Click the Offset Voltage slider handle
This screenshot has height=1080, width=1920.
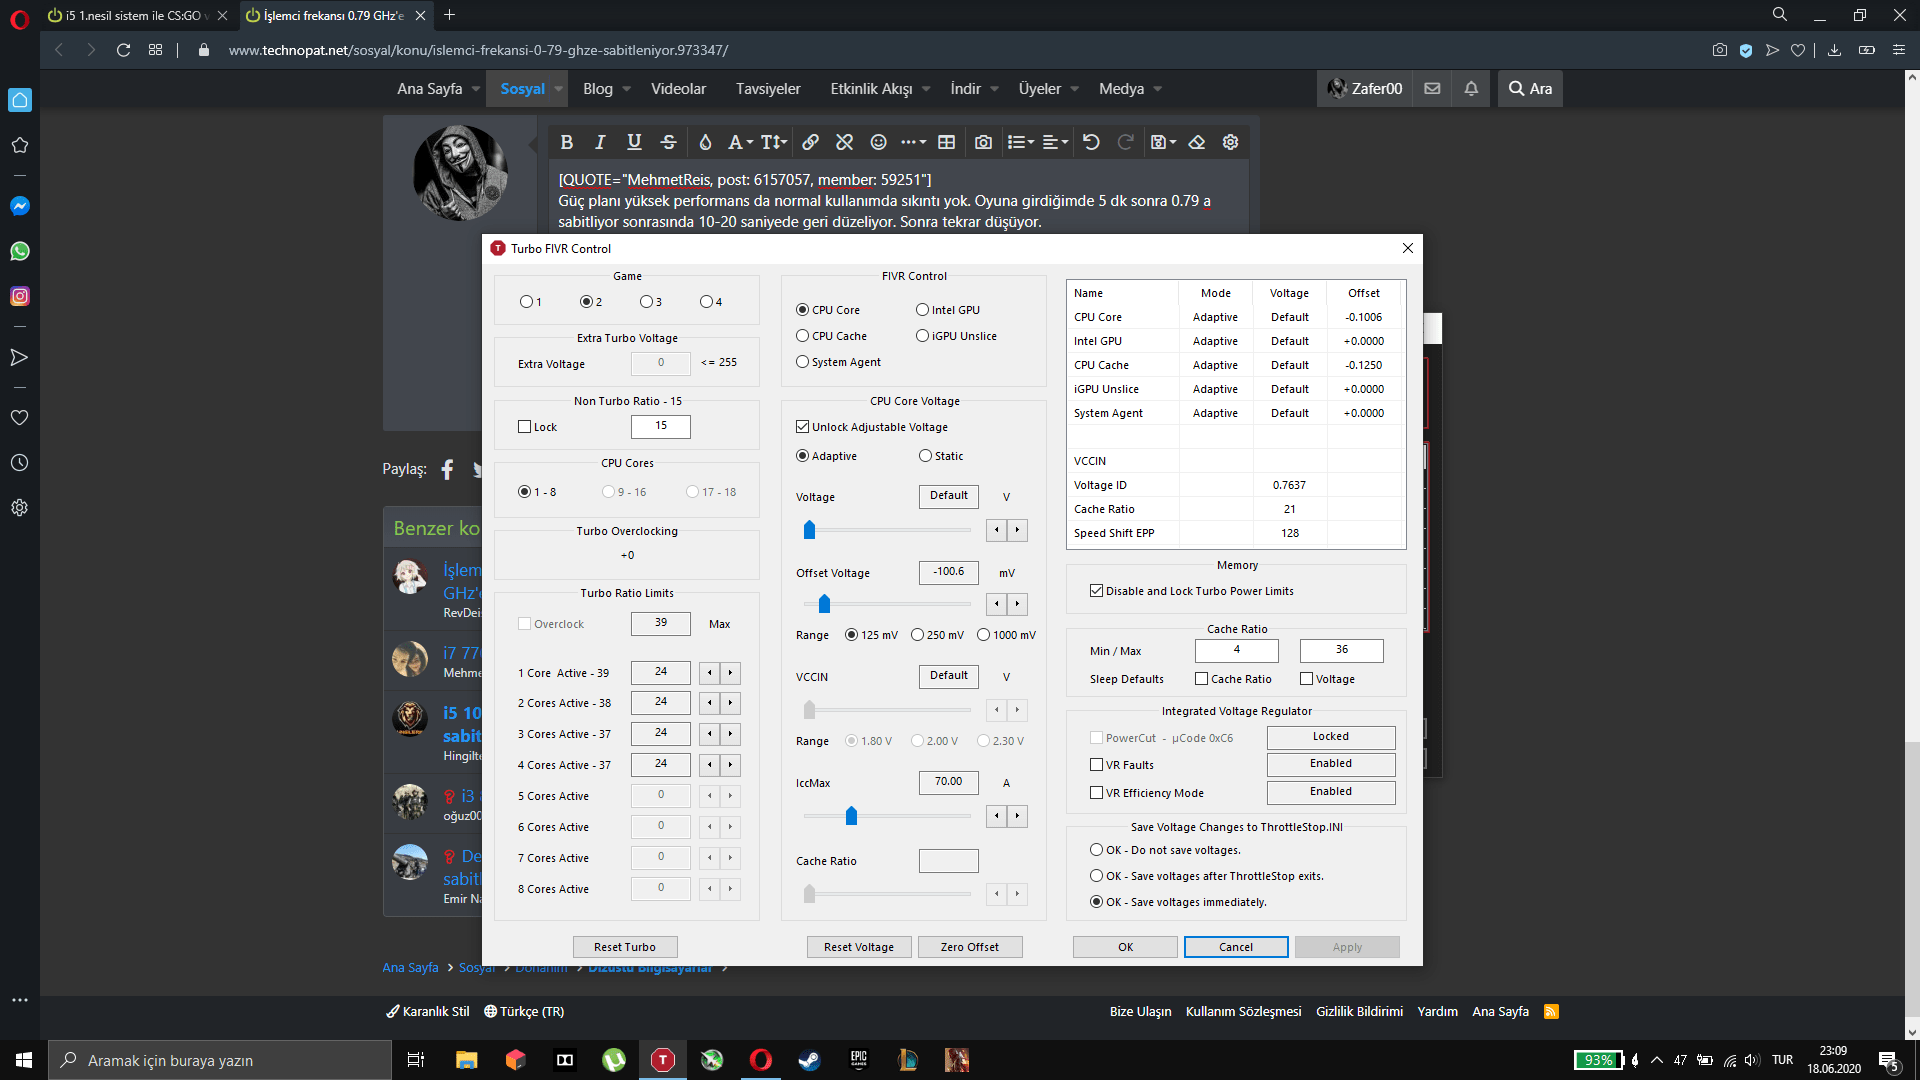(x=824, y=604)
